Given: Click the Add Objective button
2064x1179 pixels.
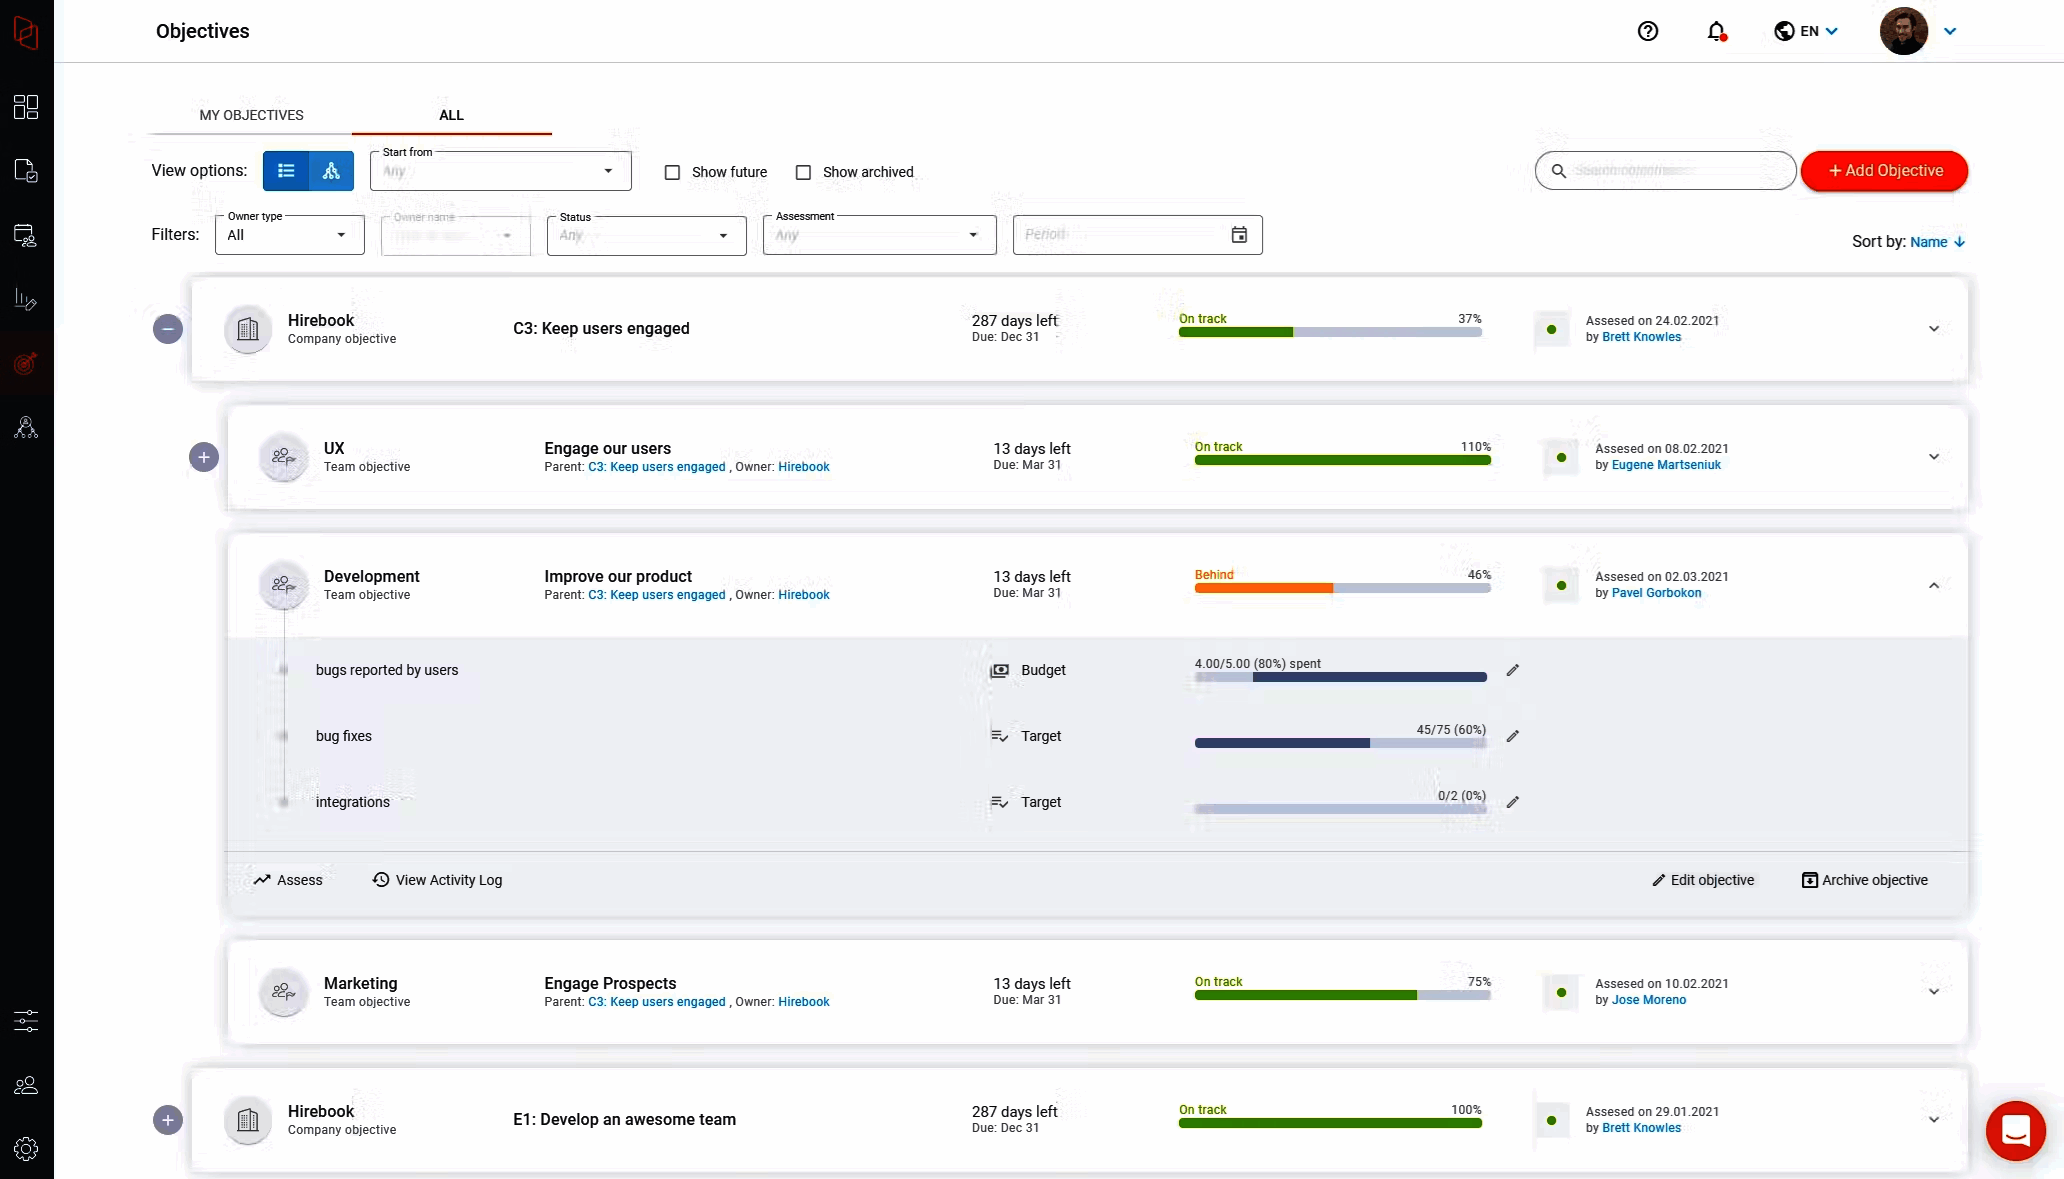Looking at the screenshot, I should pyautogui.click(x=1884, y=171).
